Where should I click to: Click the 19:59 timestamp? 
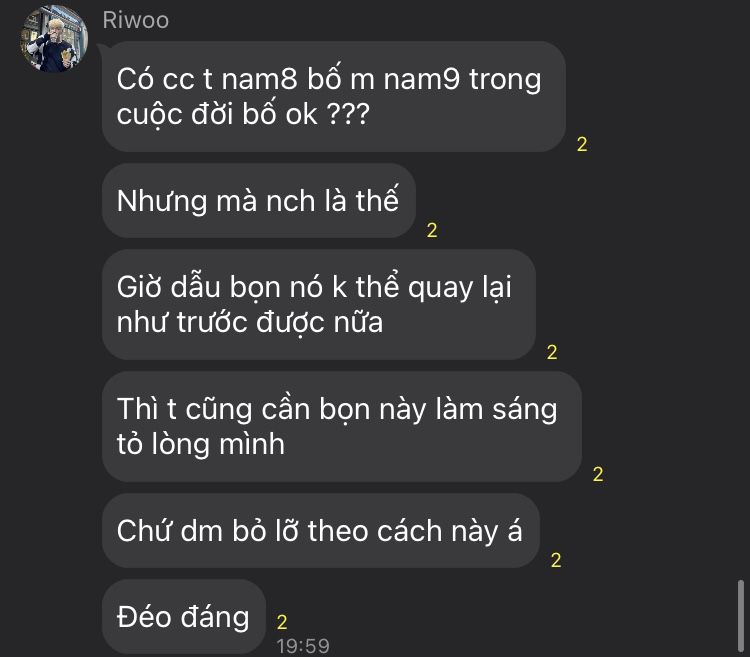point(303,646)
